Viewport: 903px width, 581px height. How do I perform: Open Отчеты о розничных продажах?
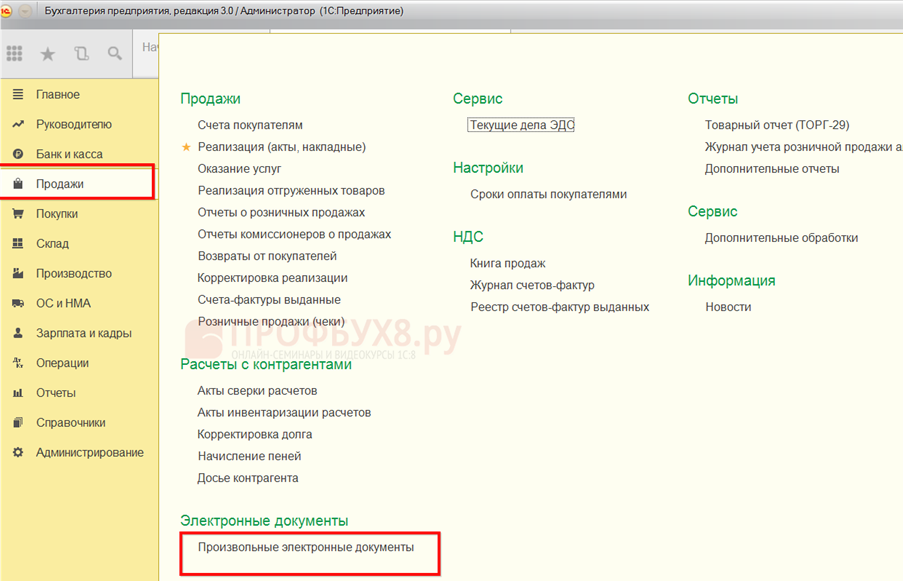coord(281,212)
